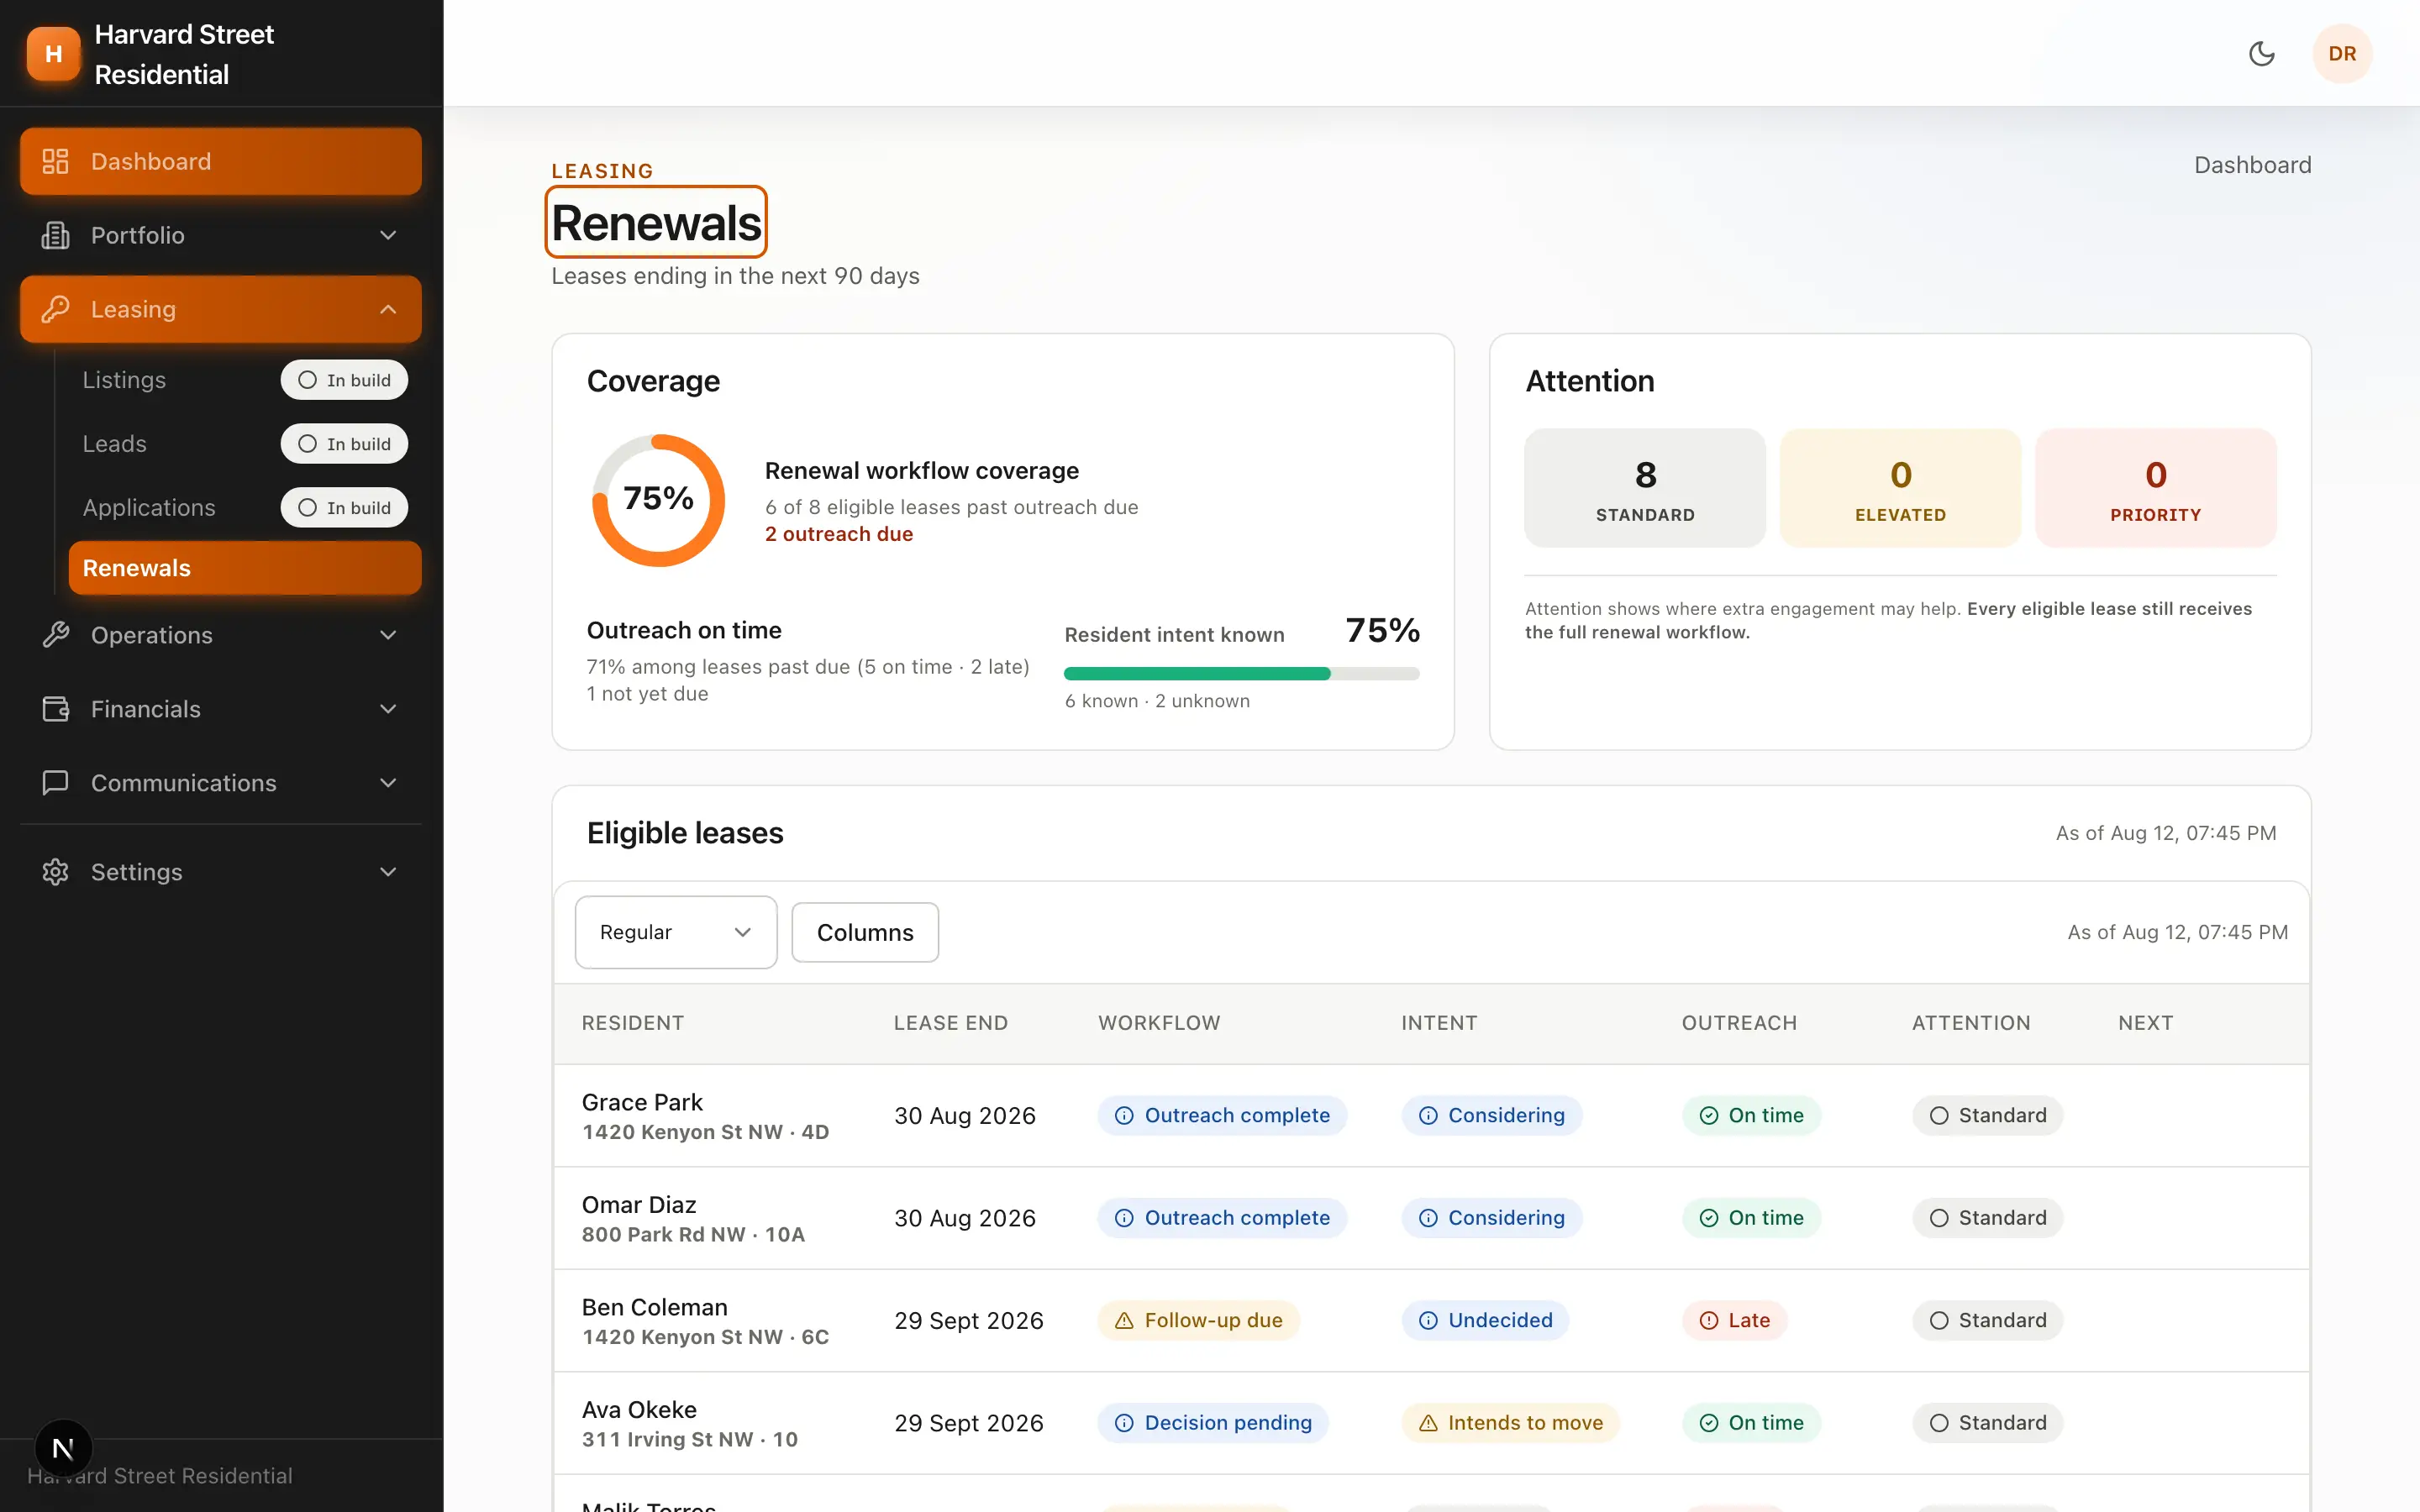
Task: Open the Leads submenu item
Action: (245, 444)
